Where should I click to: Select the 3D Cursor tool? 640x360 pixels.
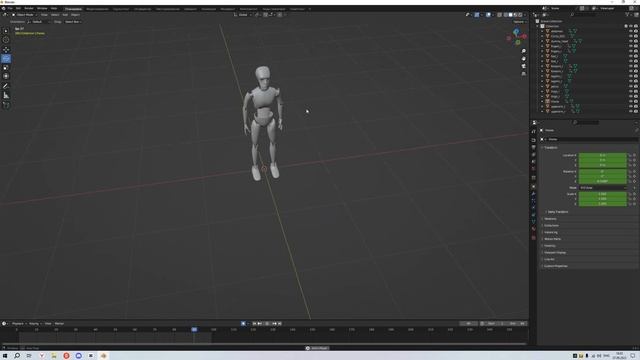pyautogui.click(x=6, y=40)
